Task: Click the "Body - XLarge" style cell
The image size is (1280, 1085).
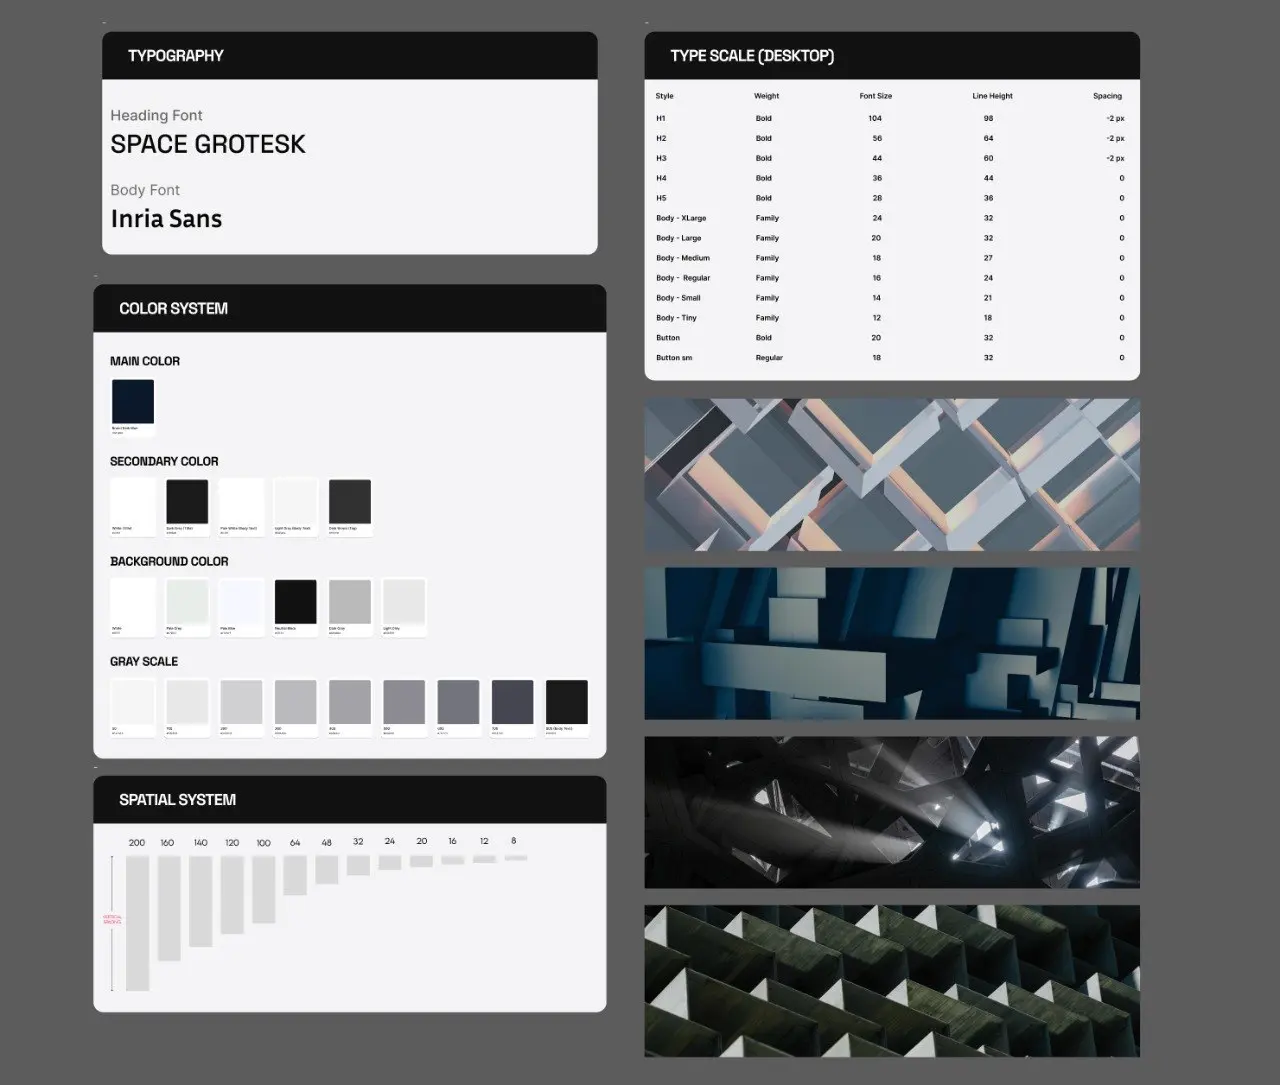Action: [681, 218]
